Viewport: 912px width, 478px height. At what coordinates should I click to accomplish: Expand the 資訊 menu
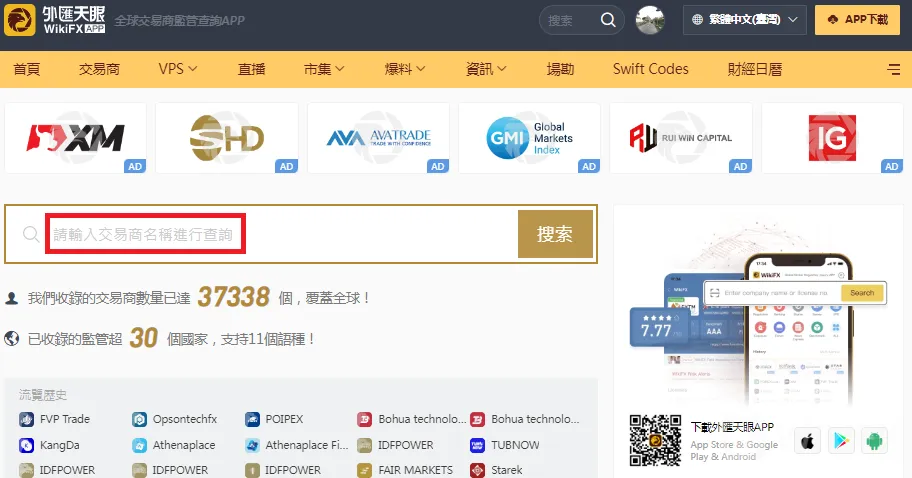pyautogui.click(x=486, y=69)
